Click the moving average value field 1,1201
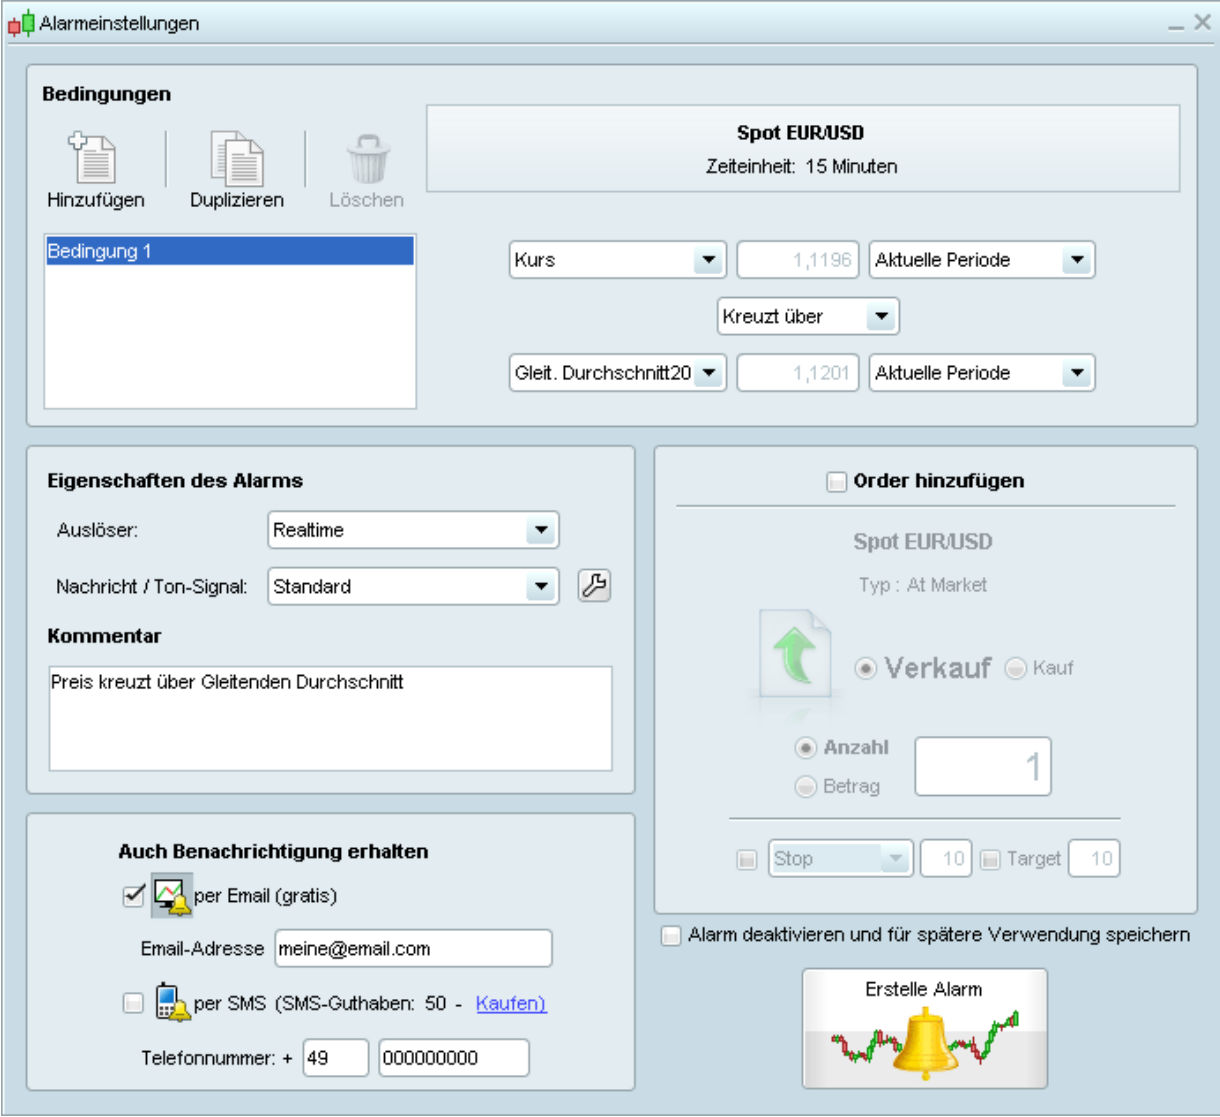This screenshot has width=1220, height=1117. point(798,373)
